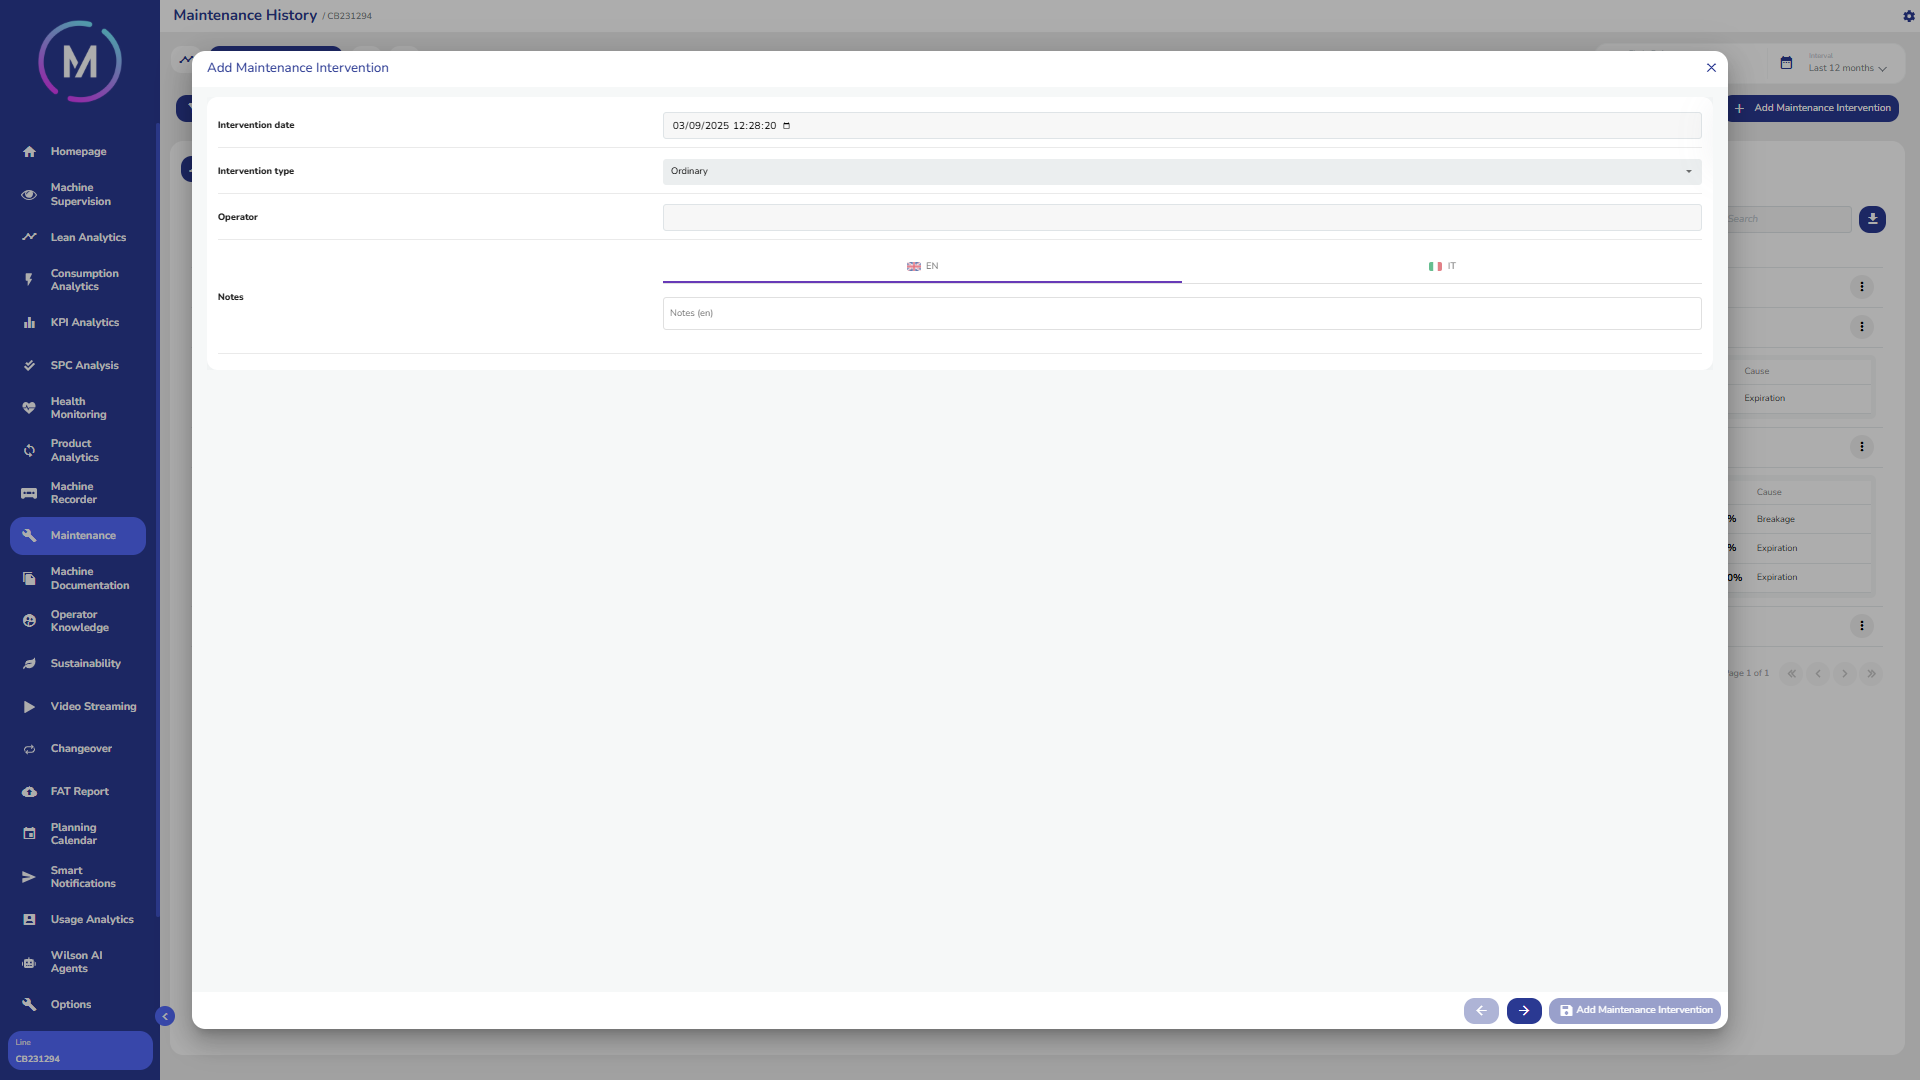Click the settings gear icon top right
Image resolution: width=1920 pixels, height=1080 pixels.
pos(1908,16)
